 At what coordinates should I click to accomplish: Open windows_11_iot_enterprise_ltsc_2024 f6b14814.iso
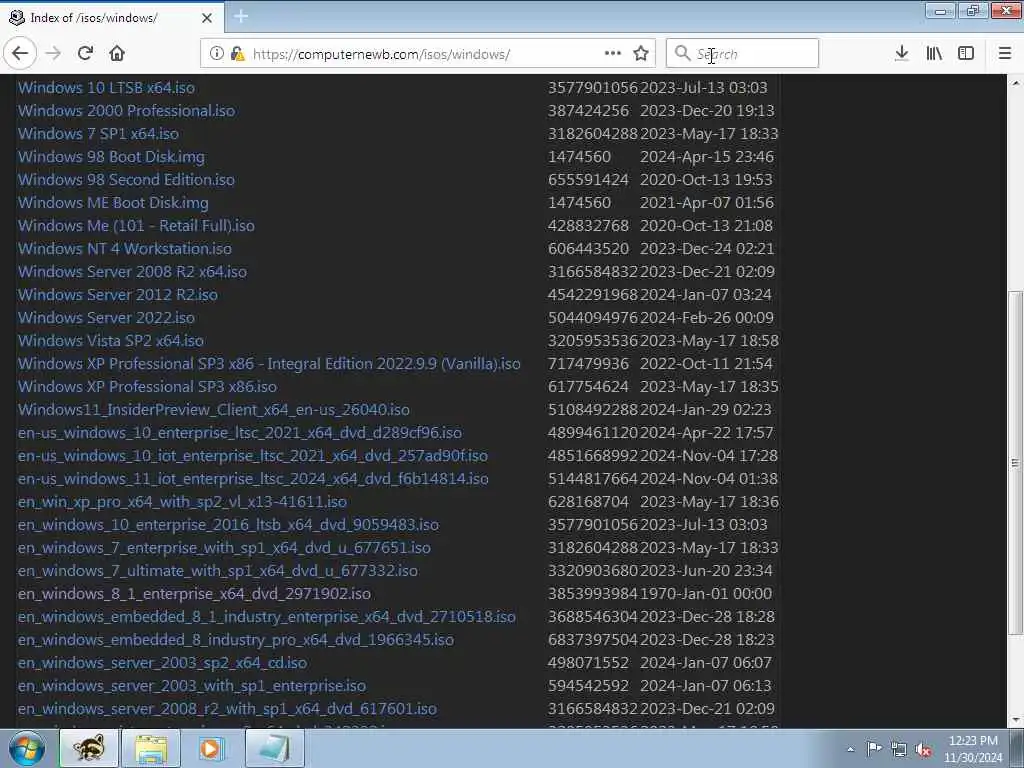253,479
